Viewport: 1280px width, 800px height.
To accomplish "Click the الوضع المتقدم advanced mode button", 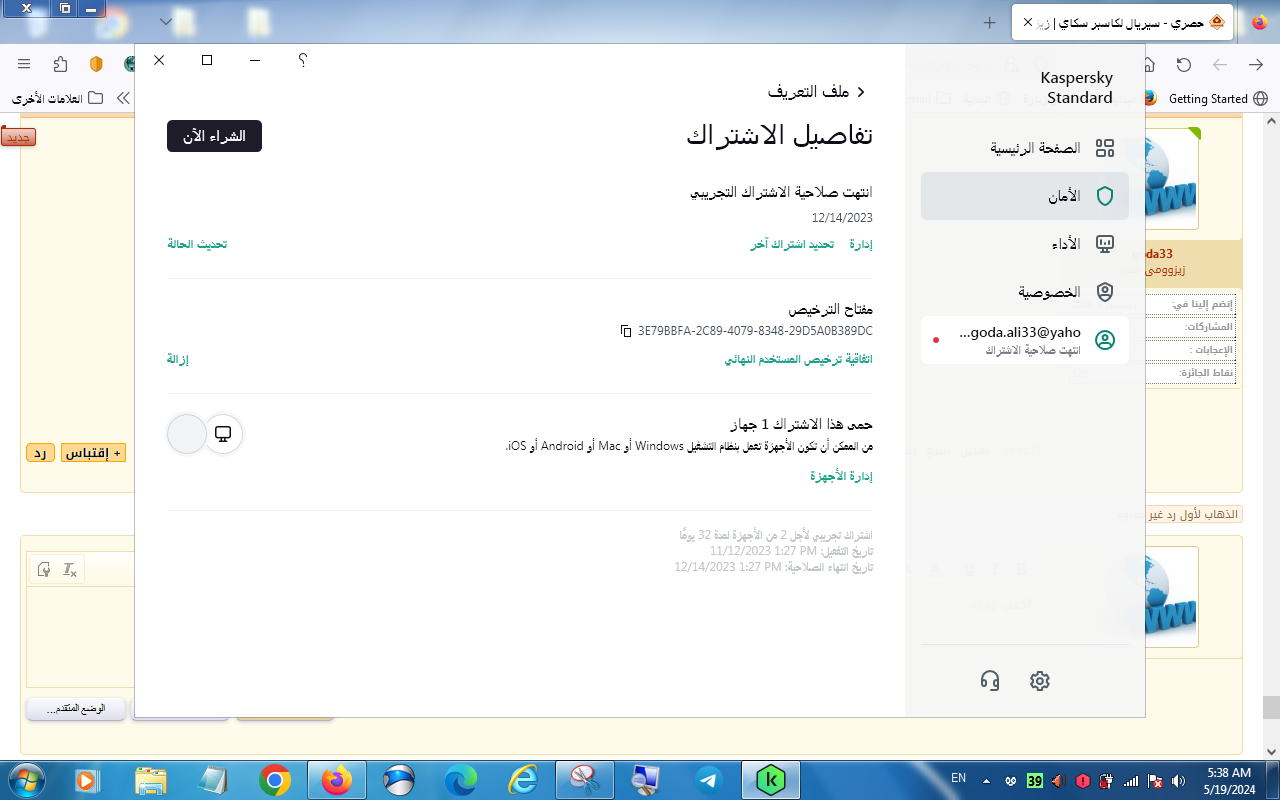I will click(x=76, y=709).
